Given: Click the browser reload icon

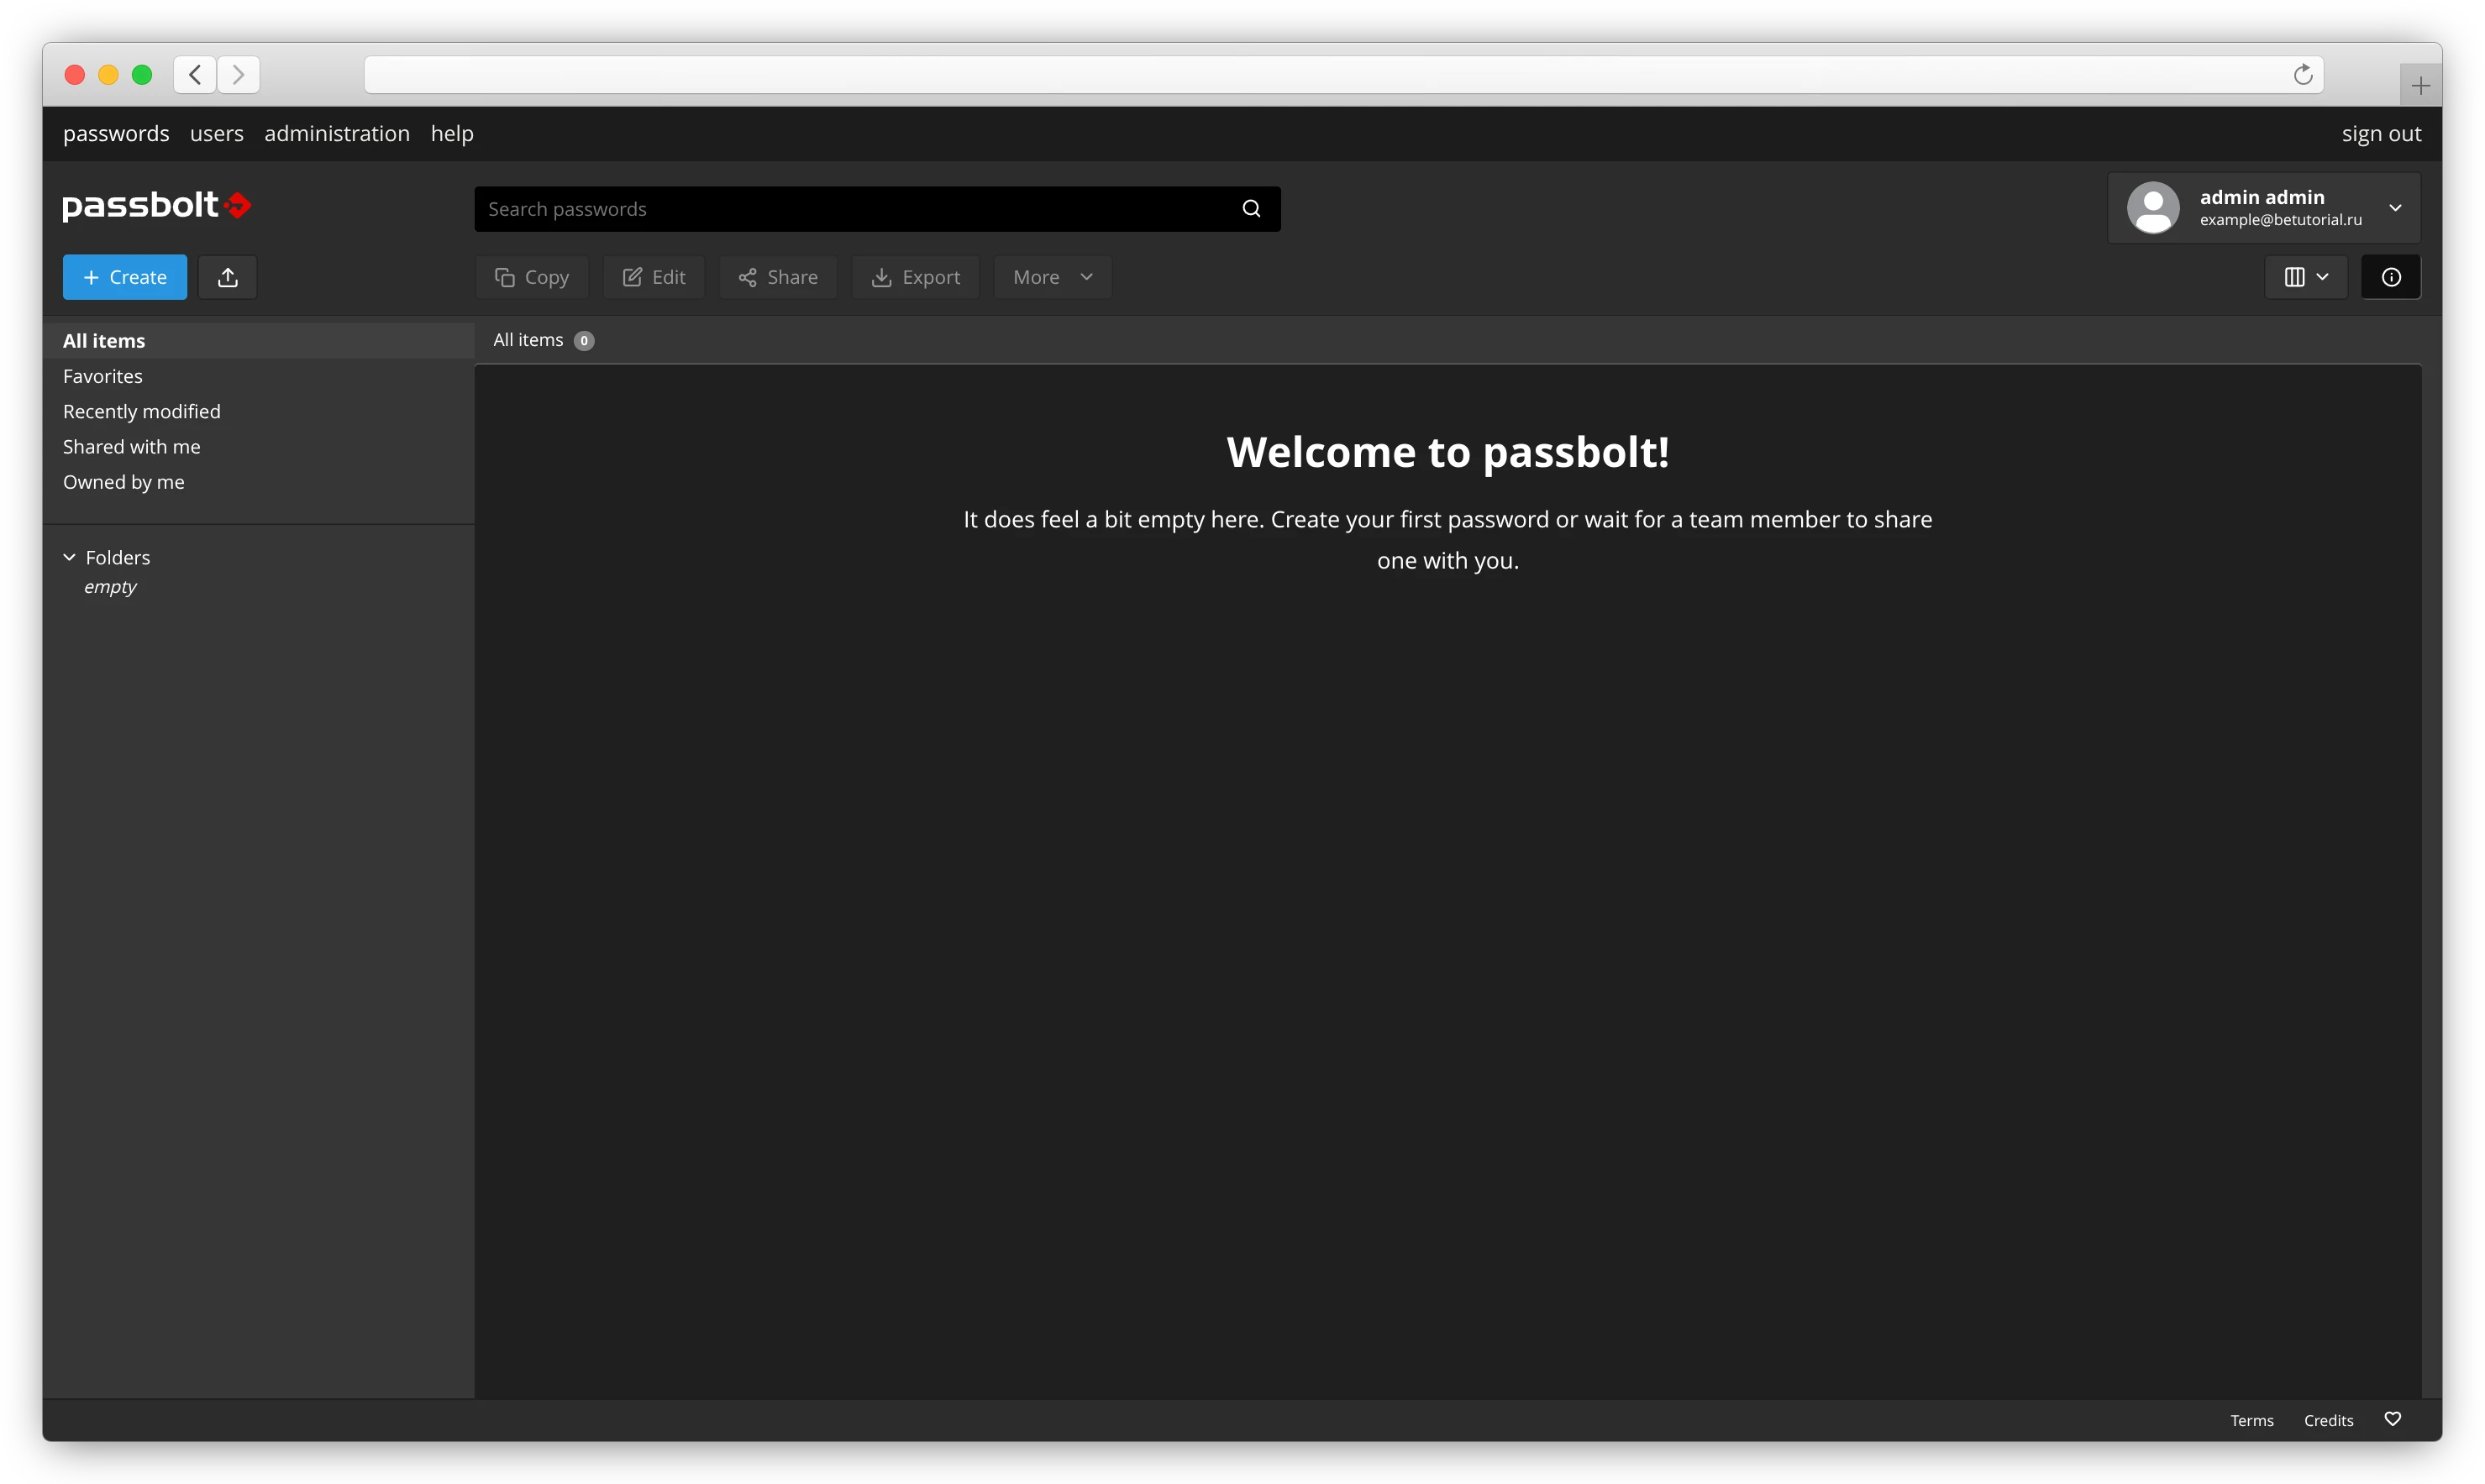Looking at the screenshot, I should coord(2302,75).
